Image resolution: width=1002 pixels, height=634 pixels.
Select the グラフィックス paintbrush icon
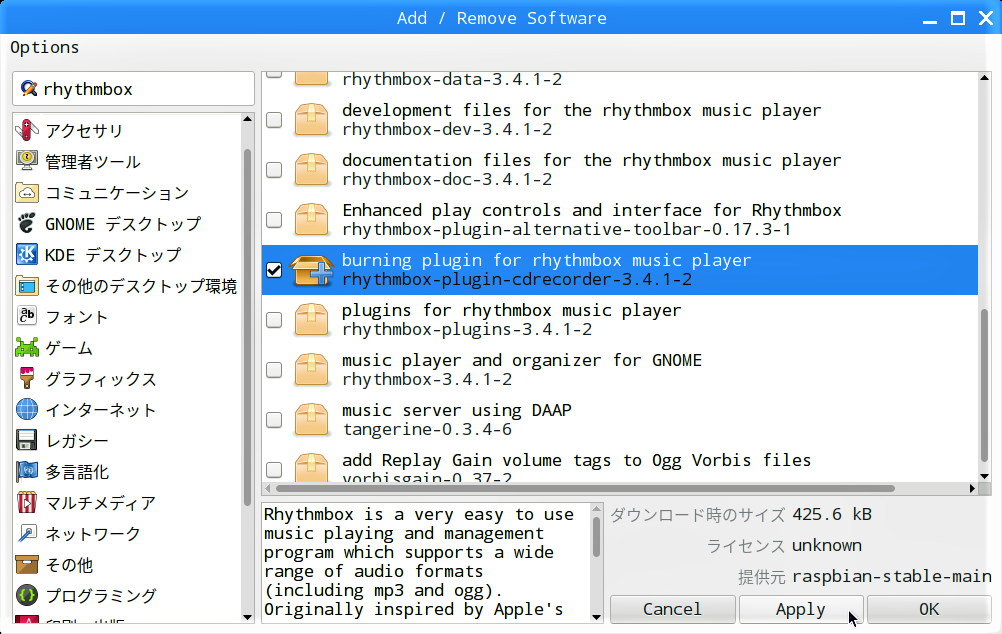27,378
